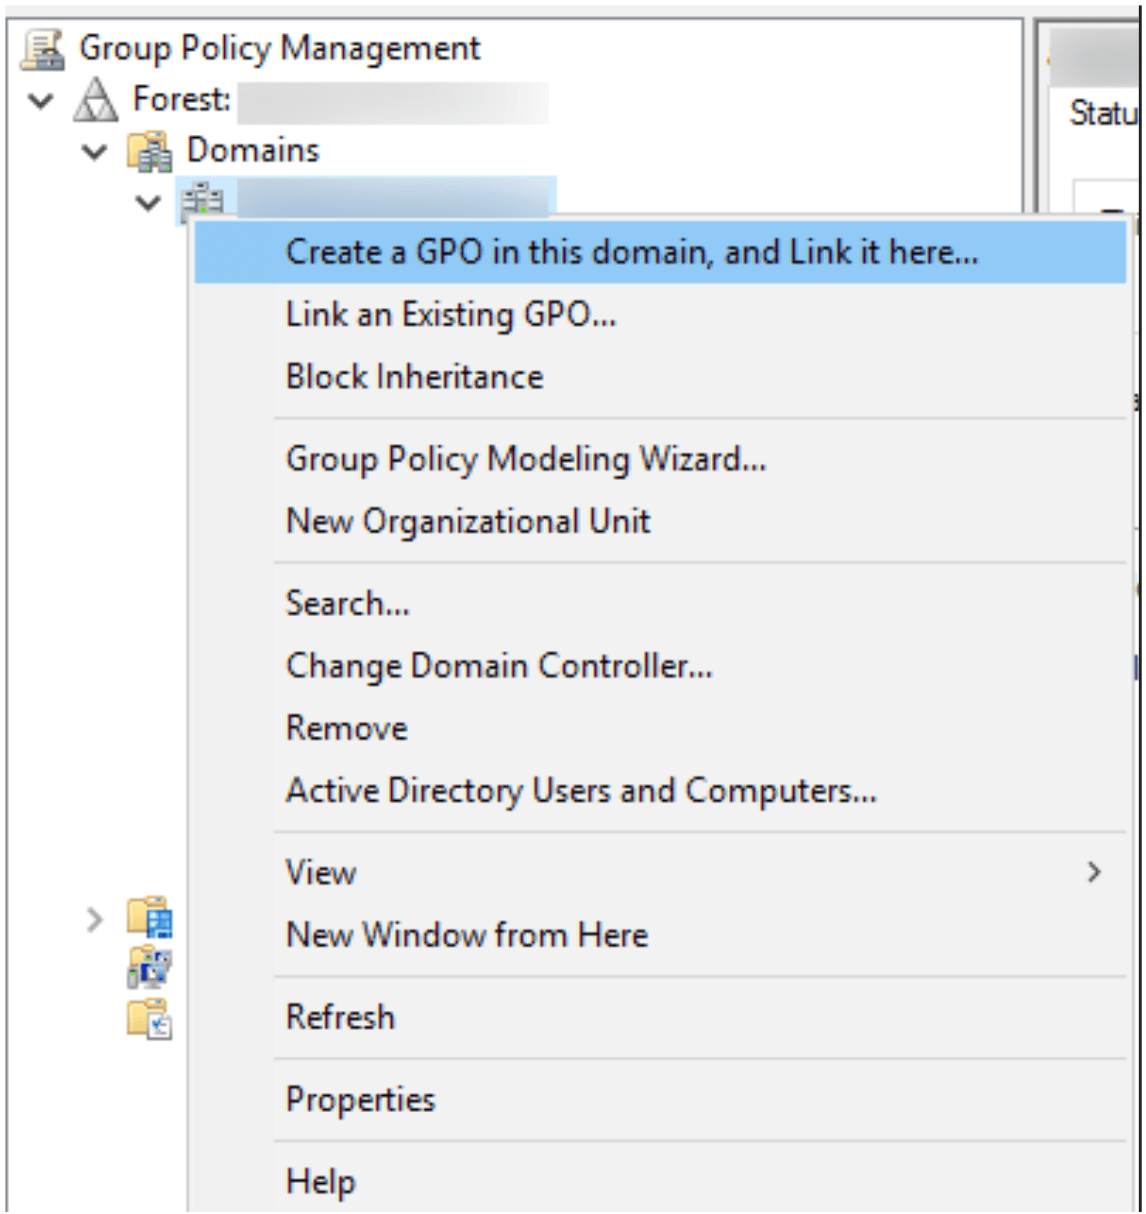The image size is (1146, 1214).
Task: Click Refresh in context menu
Action: coord(660,1017)
